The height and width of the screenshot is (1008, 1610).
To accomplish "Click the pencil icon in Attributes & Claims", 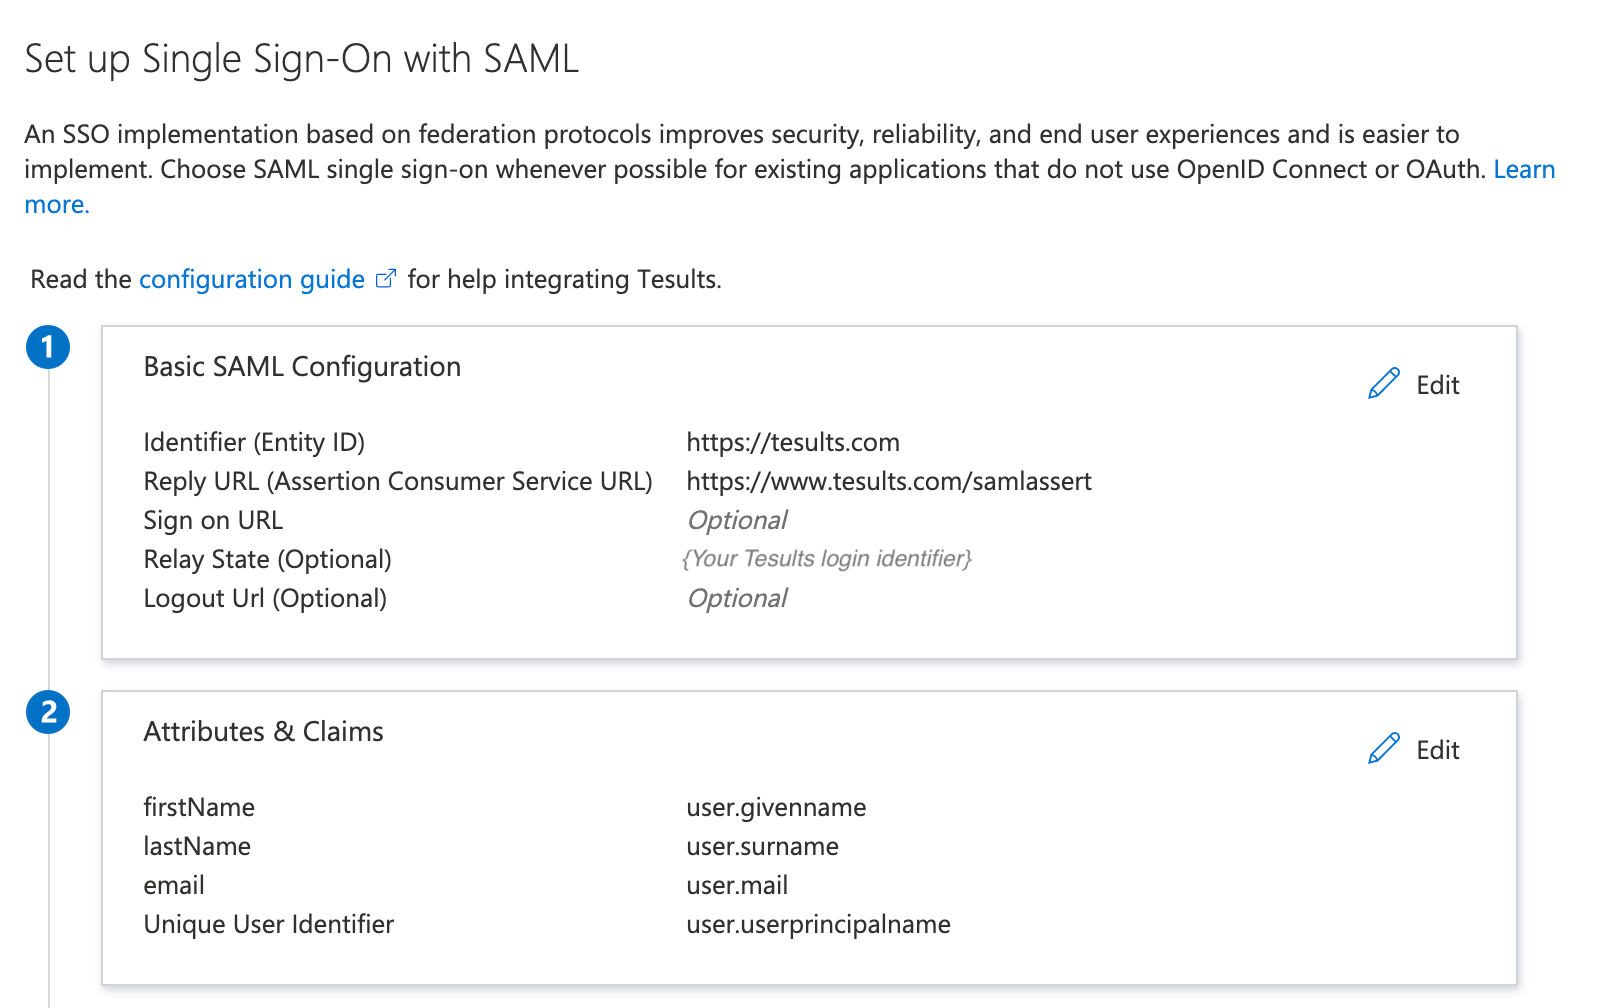I will click(x=1384, y=749).
